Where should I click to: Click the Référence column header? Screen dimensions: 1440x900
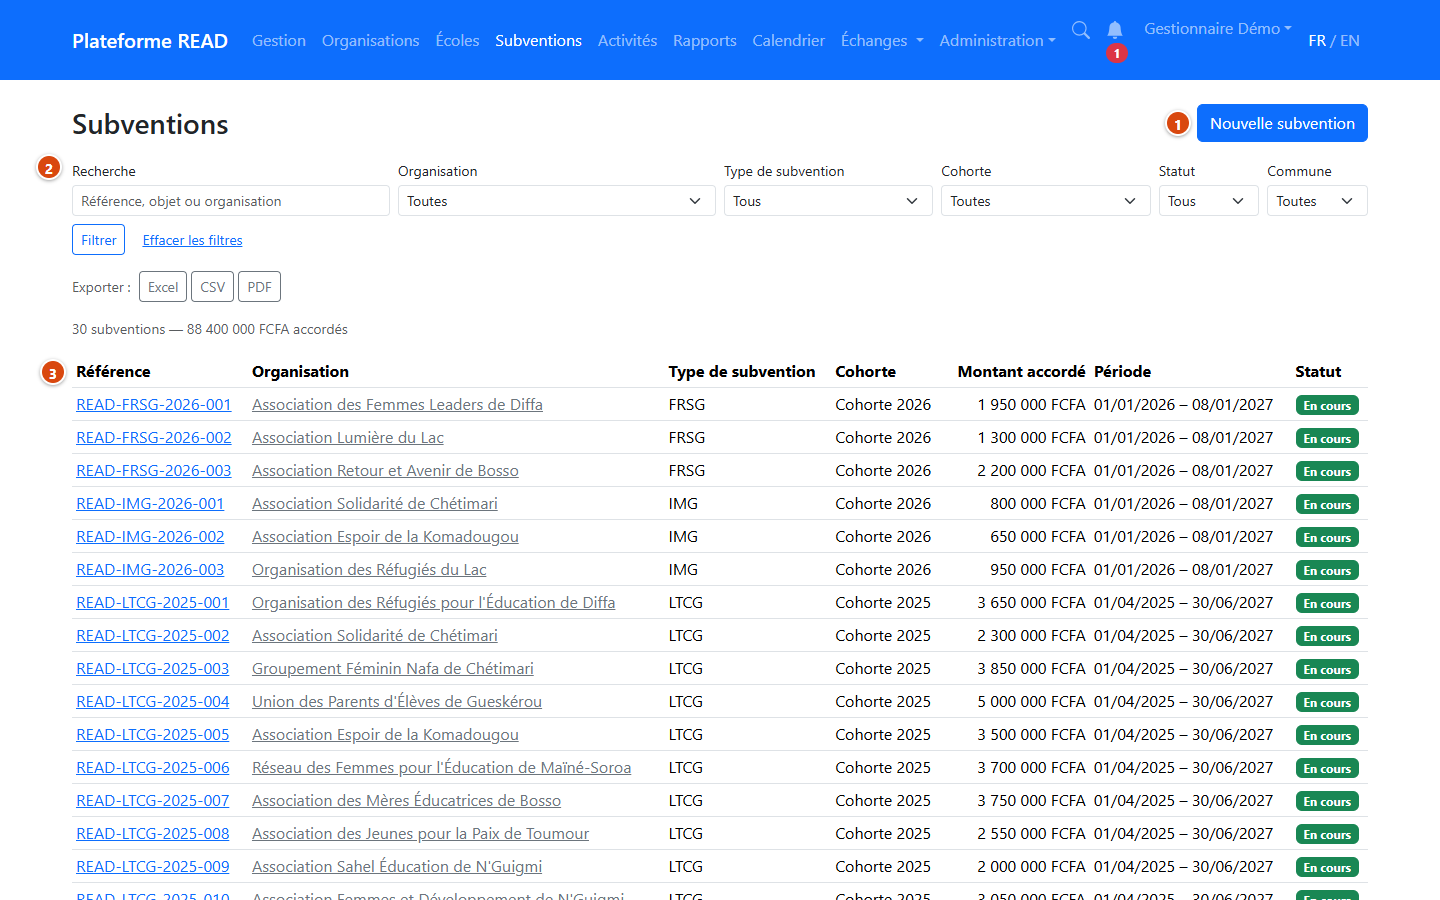click(113, 371)
